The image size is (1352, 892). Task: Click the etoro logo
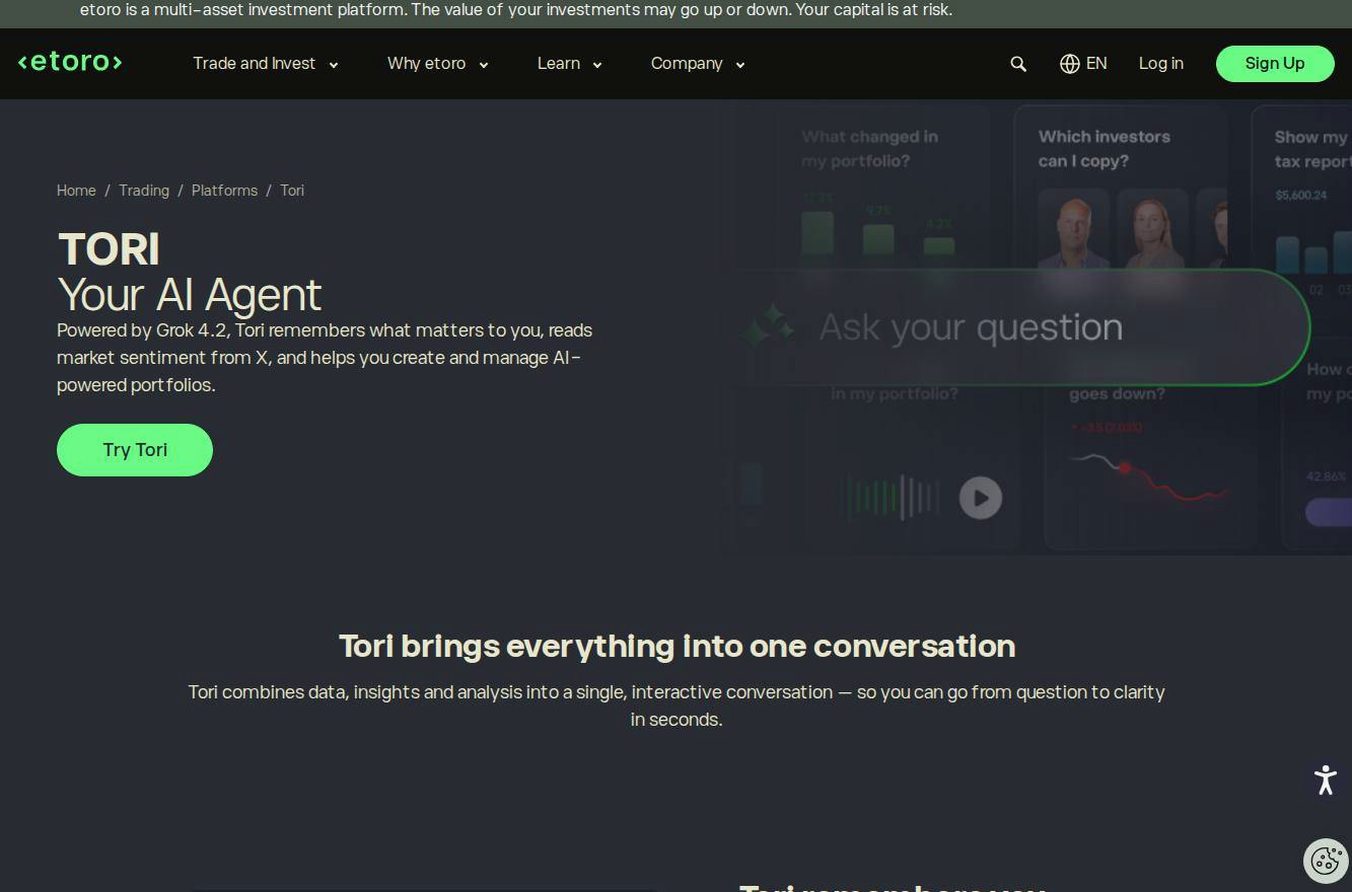70,62
